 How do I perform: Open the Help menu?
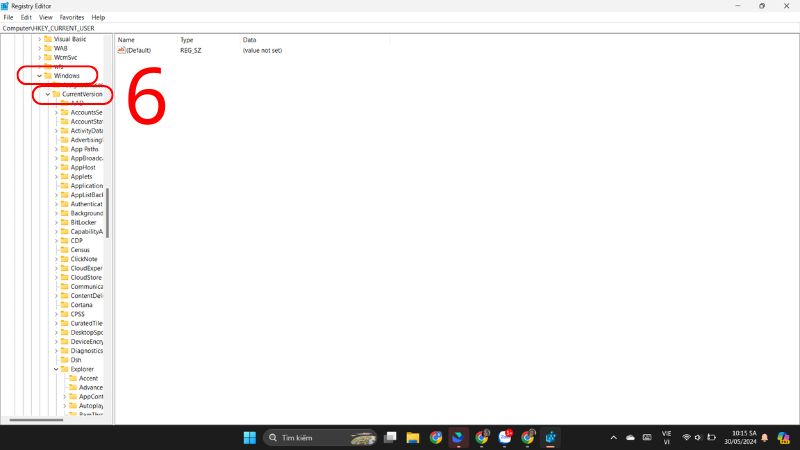click(x=98, y=17)
